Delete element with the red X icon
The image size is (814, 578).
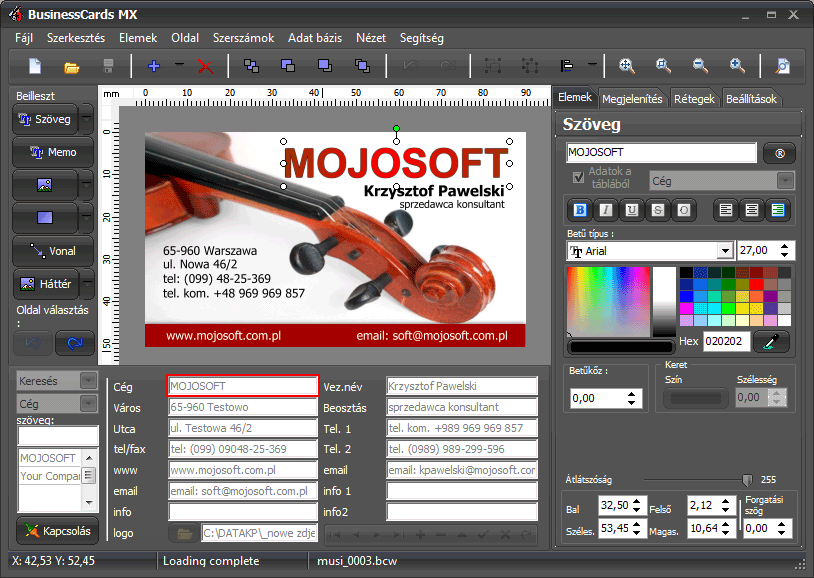206,66
